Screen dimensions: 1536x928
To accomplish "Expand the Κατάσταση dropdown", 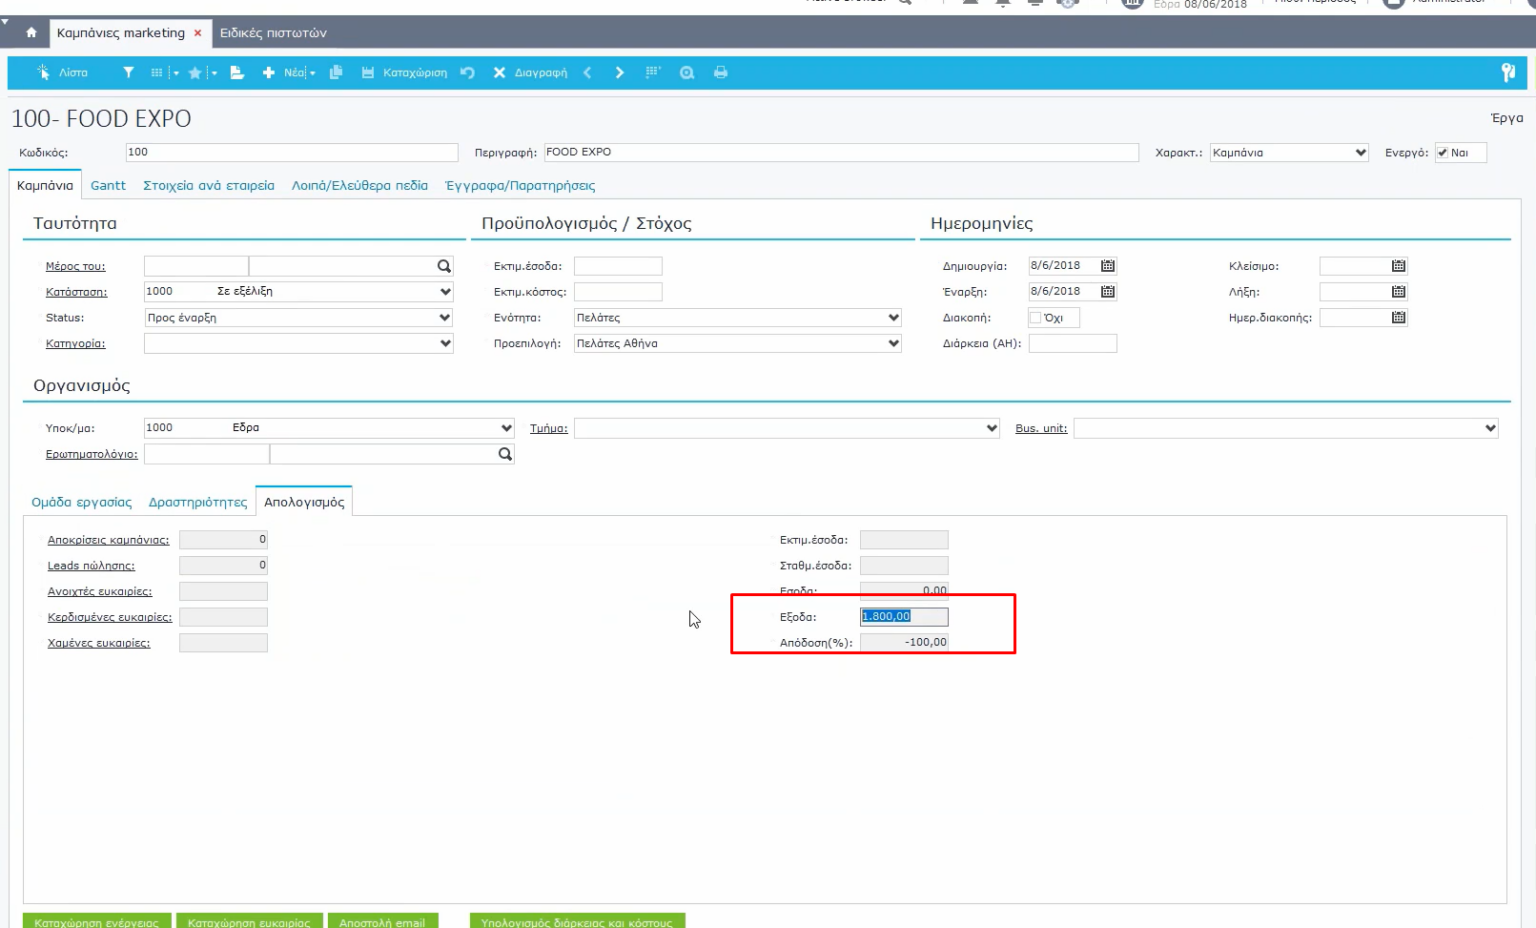I will point(445,292).
